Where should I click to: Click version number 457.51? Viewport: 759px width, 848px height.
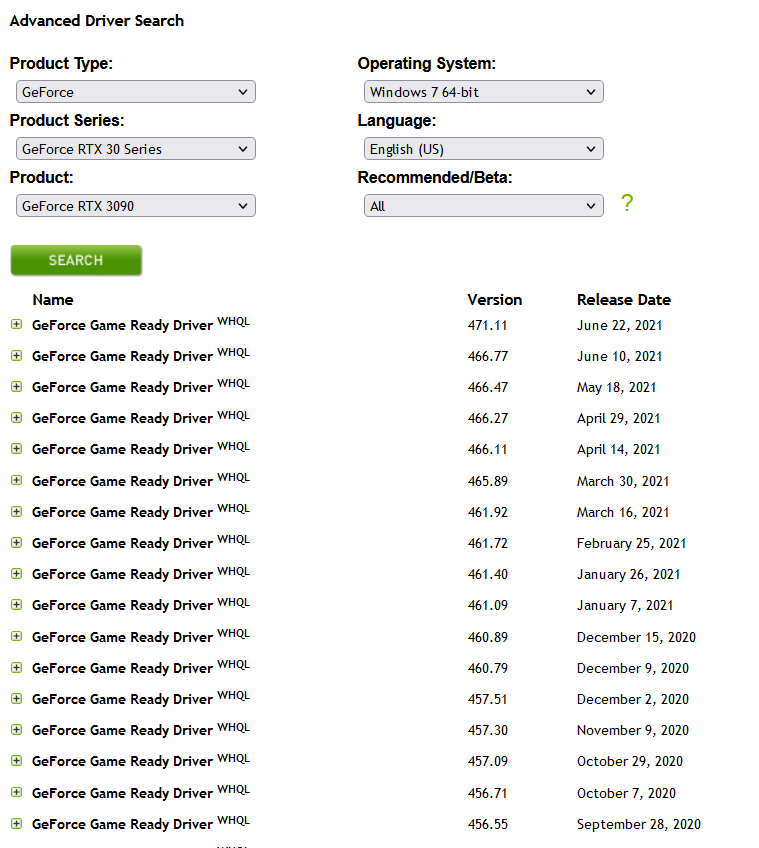pos(487,699)
